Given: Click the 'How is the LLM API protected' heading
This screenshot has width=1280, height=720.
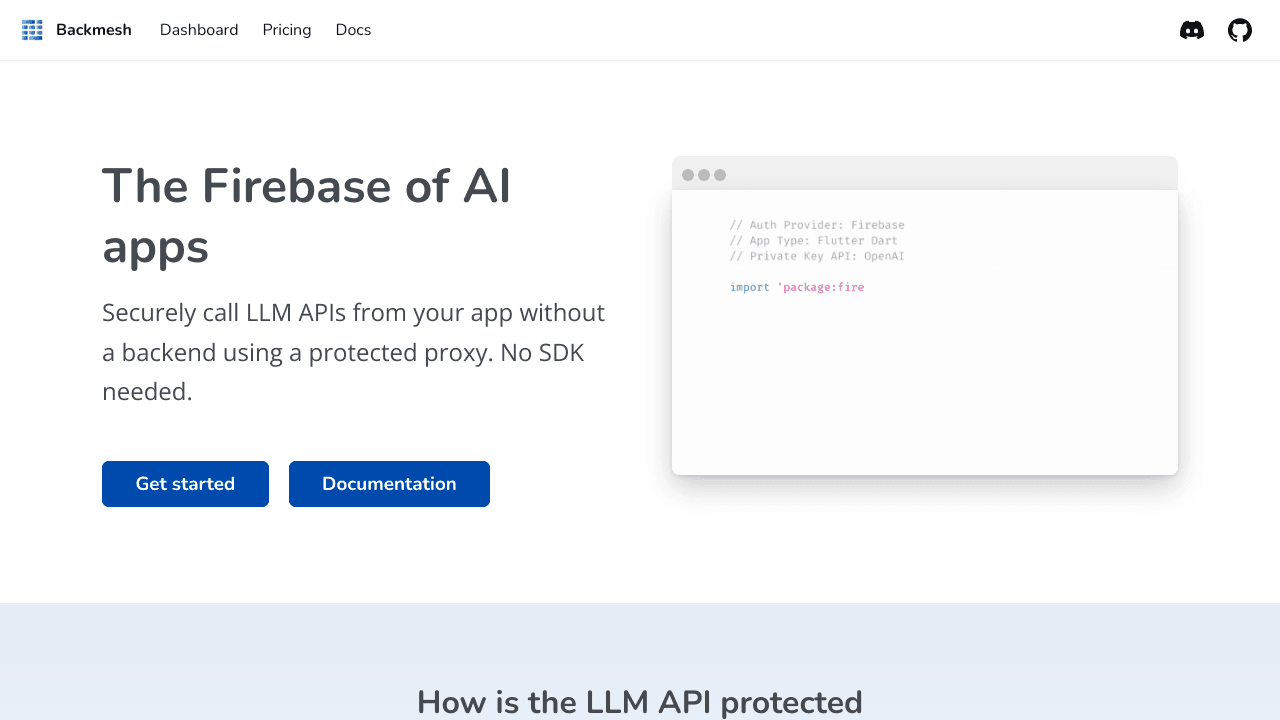Looking at the screenshot, I should click(x=639, y=701).
